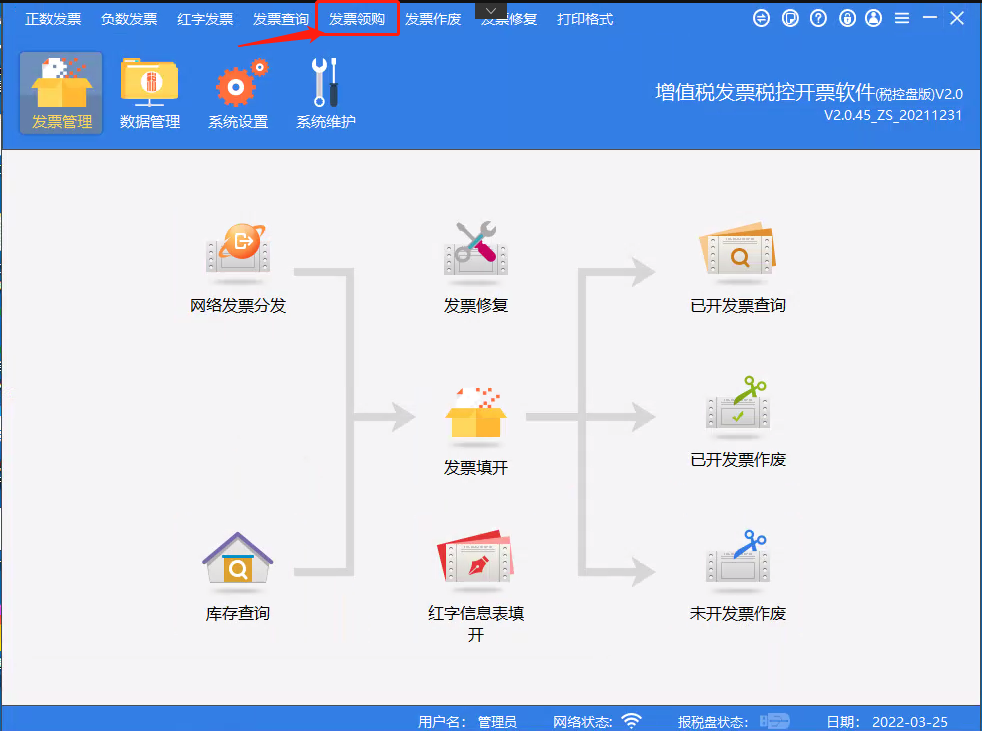
Task: Open the 发票管理 module icon
Action: (x=61, y=93)
